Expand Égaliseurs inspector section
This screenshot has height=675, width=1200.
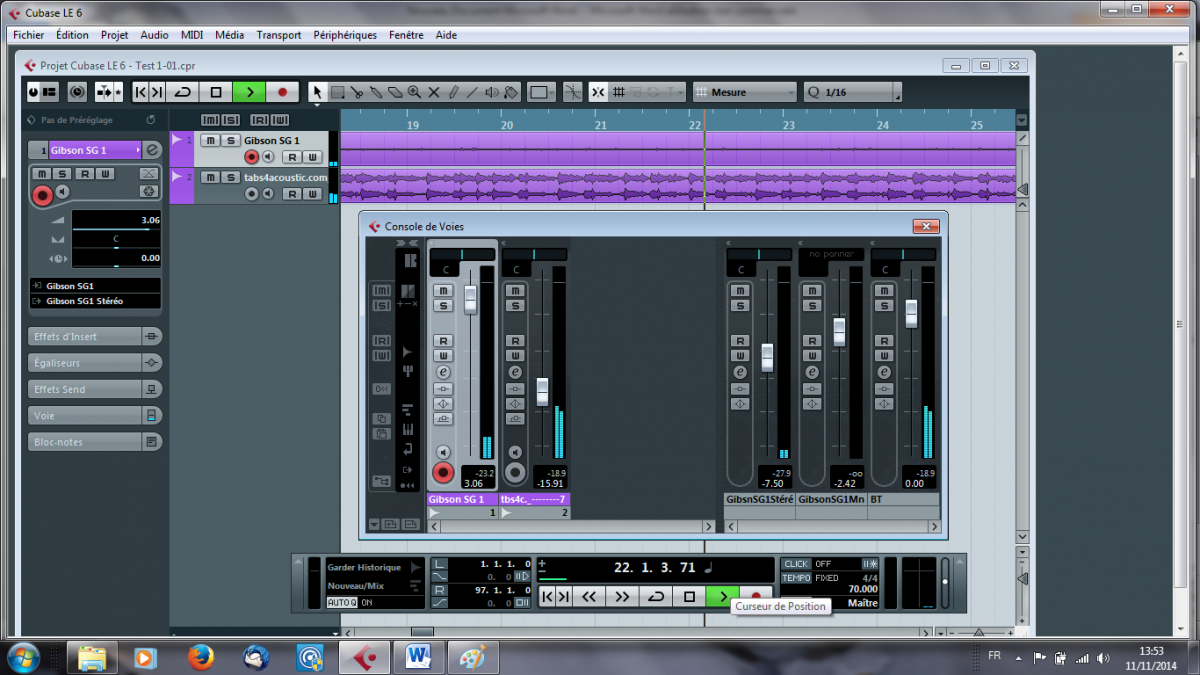coord(96,363)
